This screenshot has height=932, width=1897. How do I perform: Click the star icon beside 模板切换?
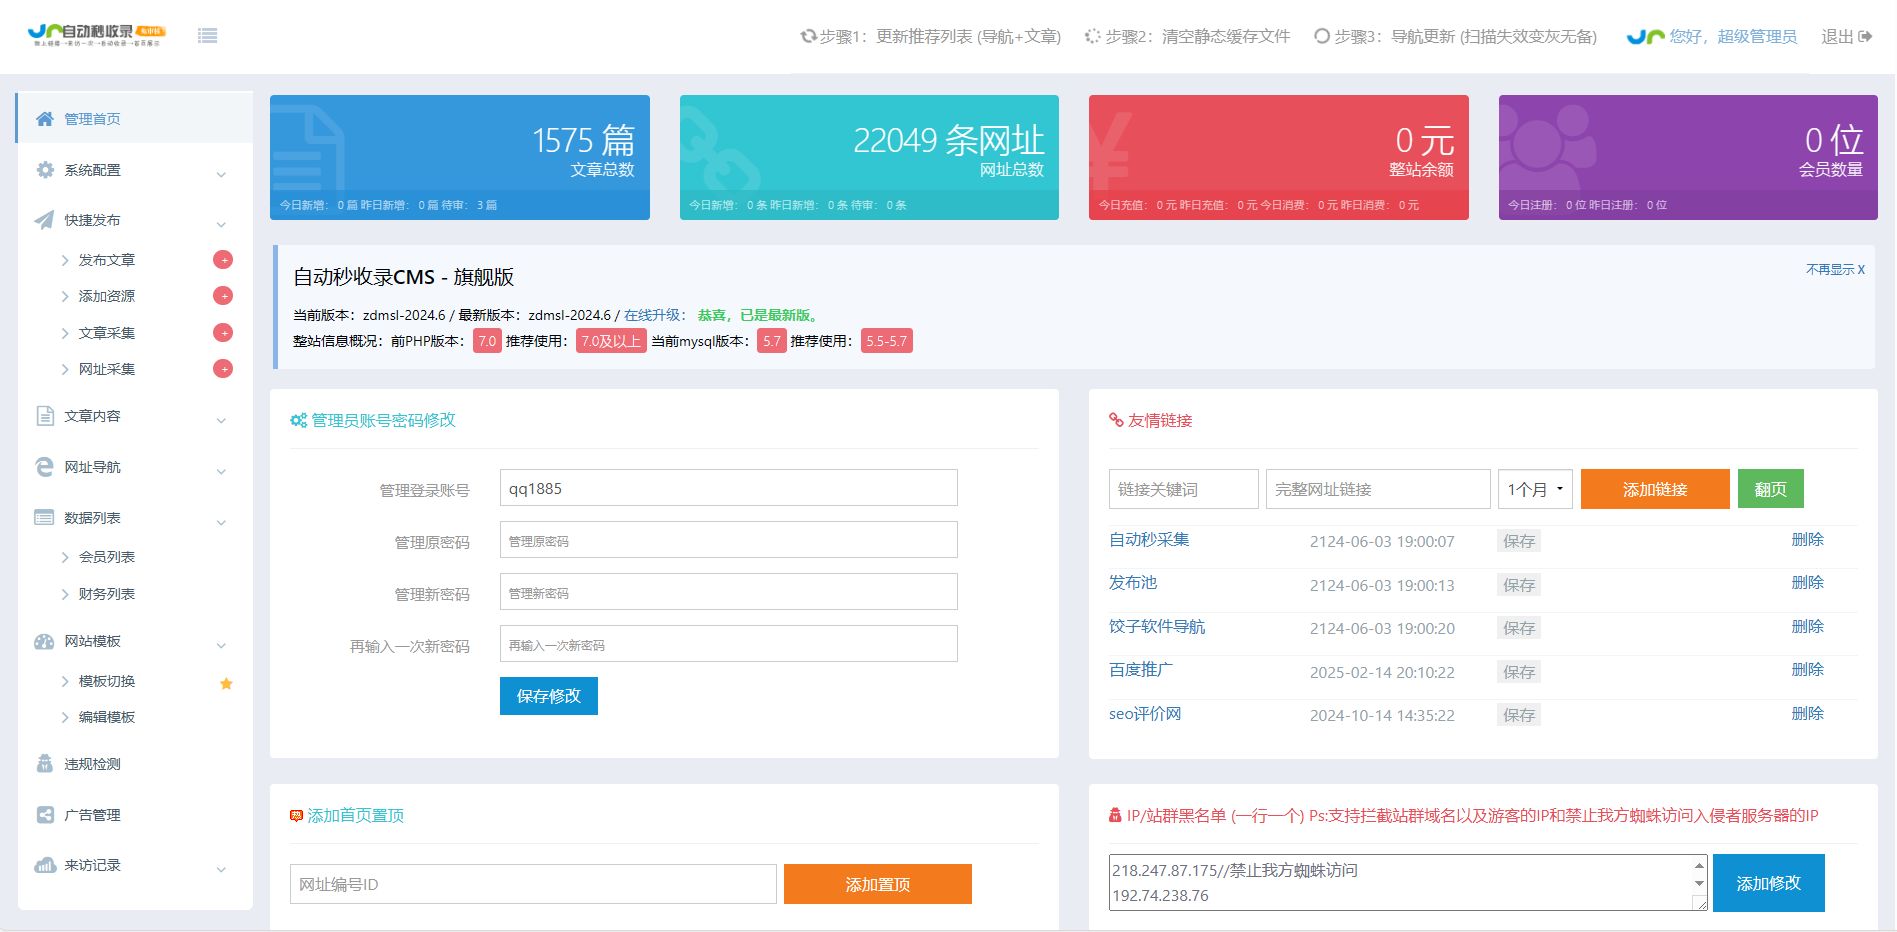[226, 684]
